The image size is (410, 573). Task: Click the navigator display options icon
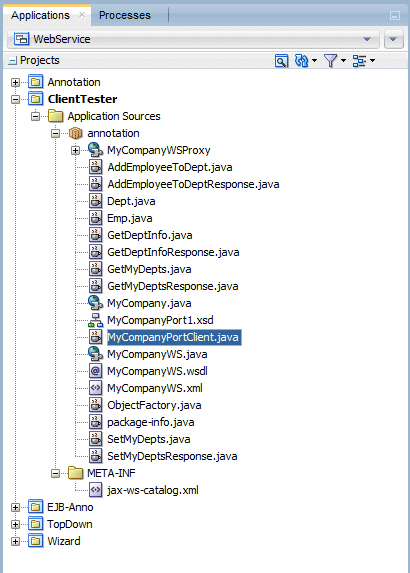click(x=359, y=61)
